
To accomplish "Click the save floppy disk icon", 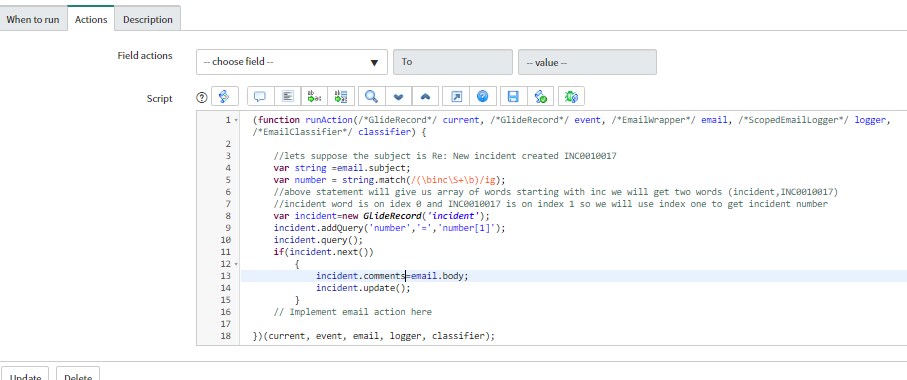I will coord(513,96).
